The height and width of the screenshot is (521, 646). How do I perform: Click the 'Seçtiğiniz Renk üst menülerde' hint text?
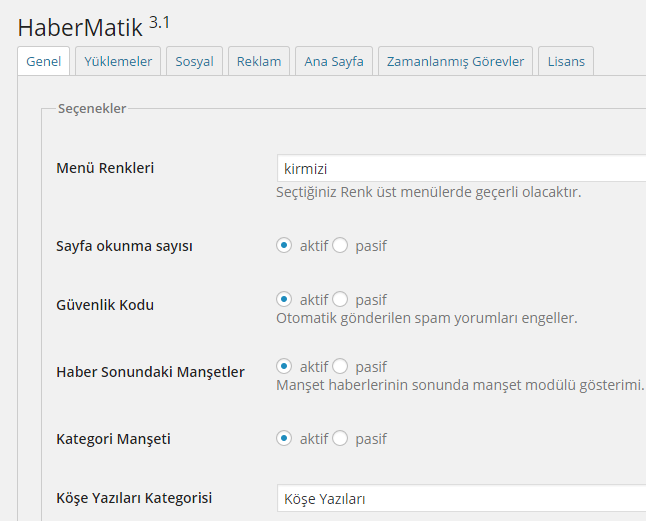(428, 192)
